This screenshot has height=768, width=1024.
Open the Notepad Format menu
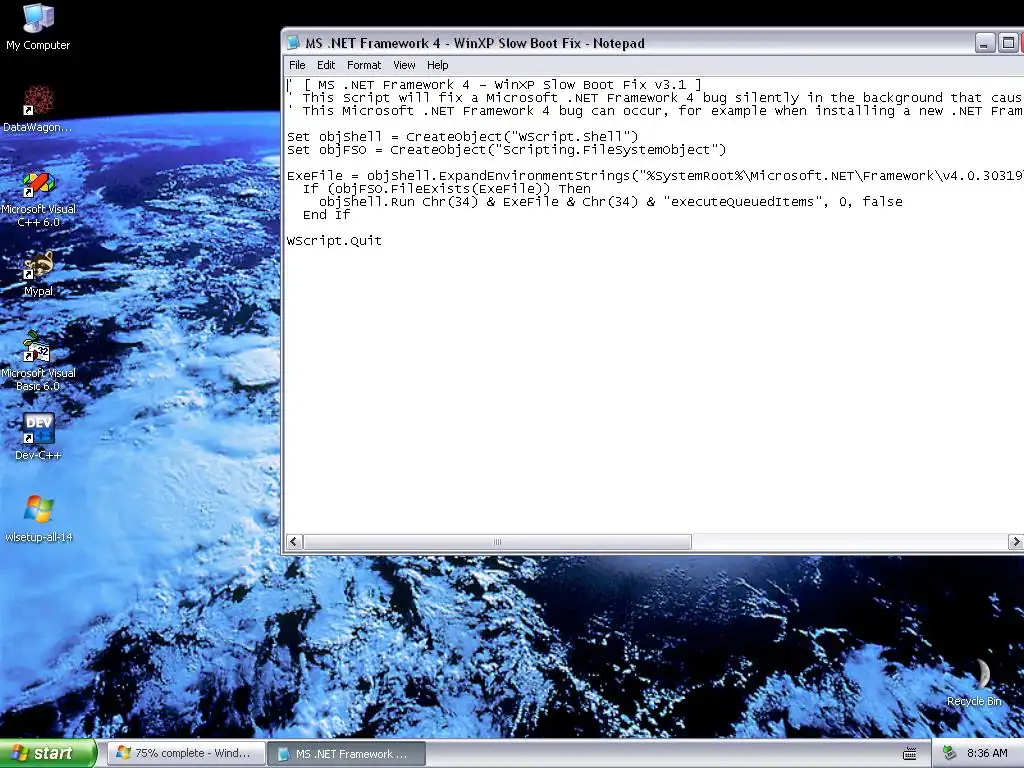[x=364, y=65]
